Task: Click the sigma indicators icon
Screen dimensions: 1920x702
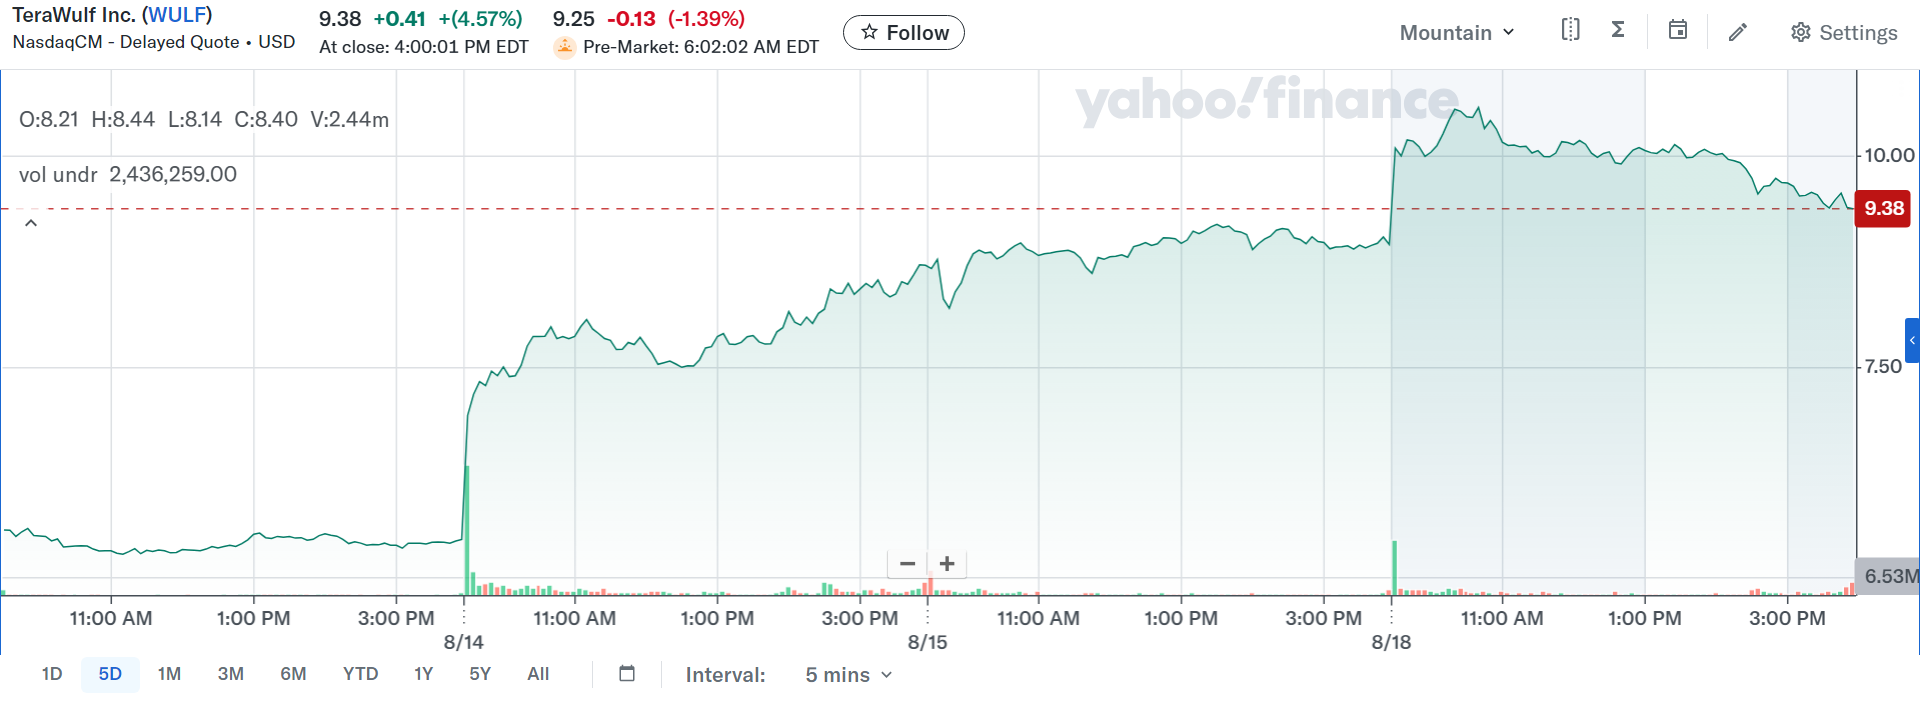Action: tap(1620, 30)
